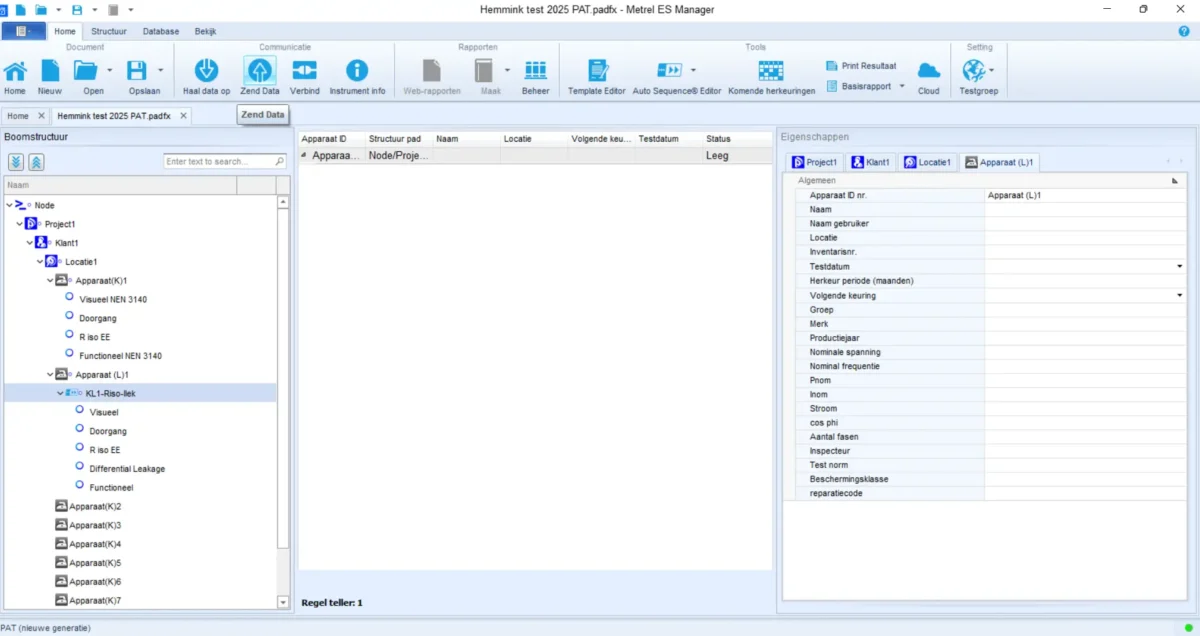Viewport: 1200px width, 636px height.
Task: Open Instrument info
Action: pyautogui.click(x=357, y=72)
